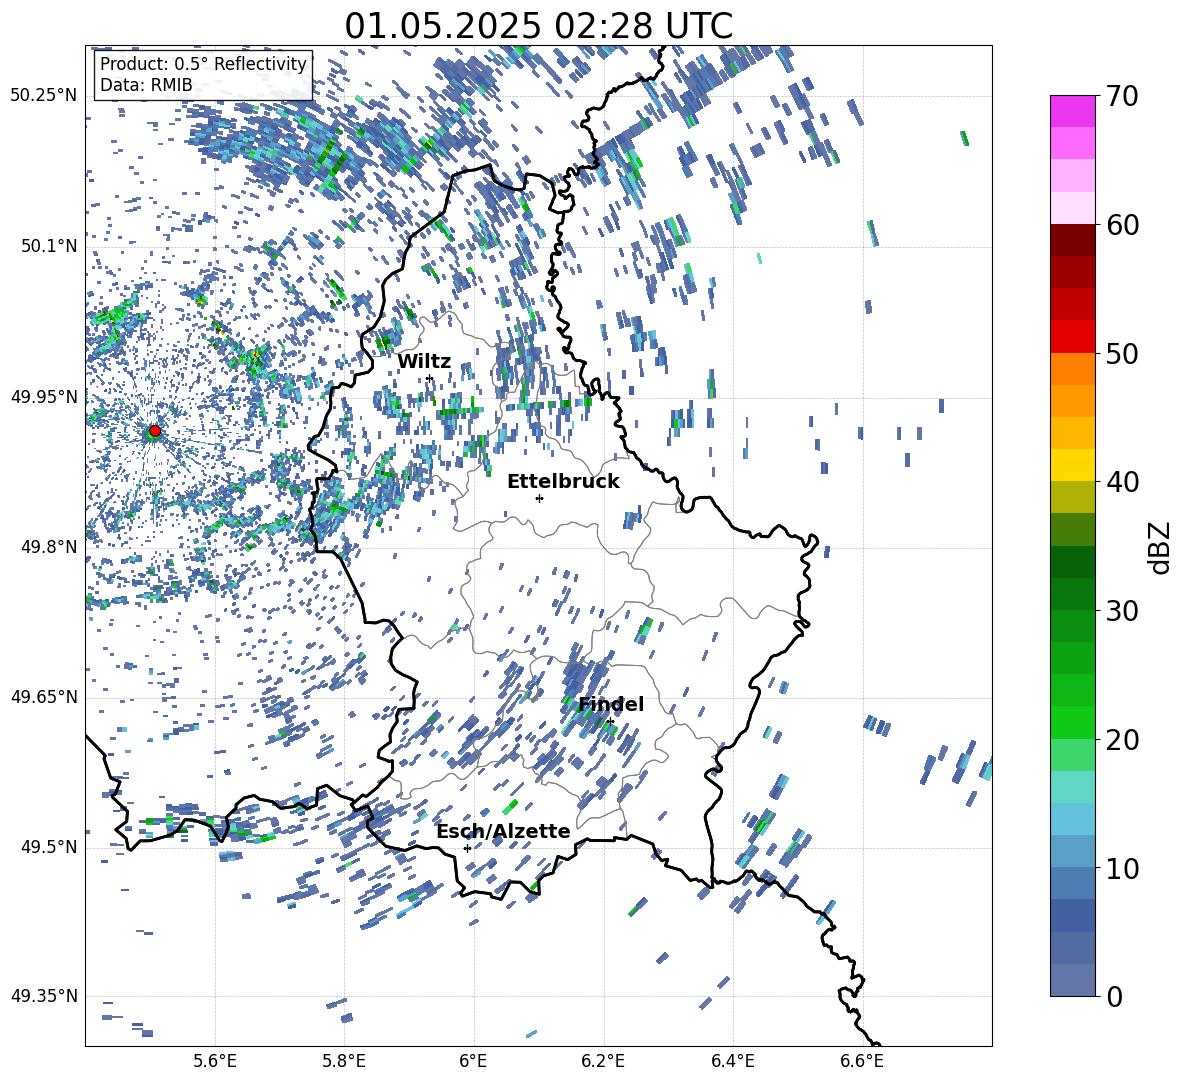Click the 50 tick on the colorbar

1122,353
